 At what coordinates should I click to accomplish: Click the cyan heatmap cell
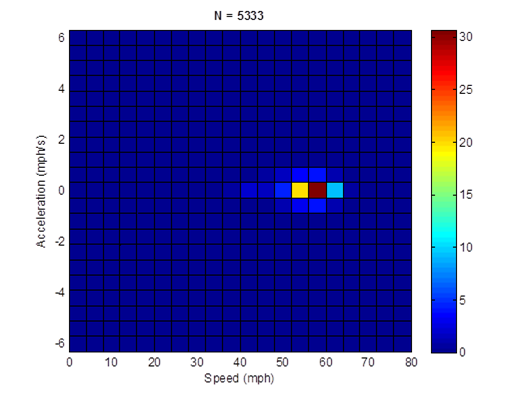[335, 190]
